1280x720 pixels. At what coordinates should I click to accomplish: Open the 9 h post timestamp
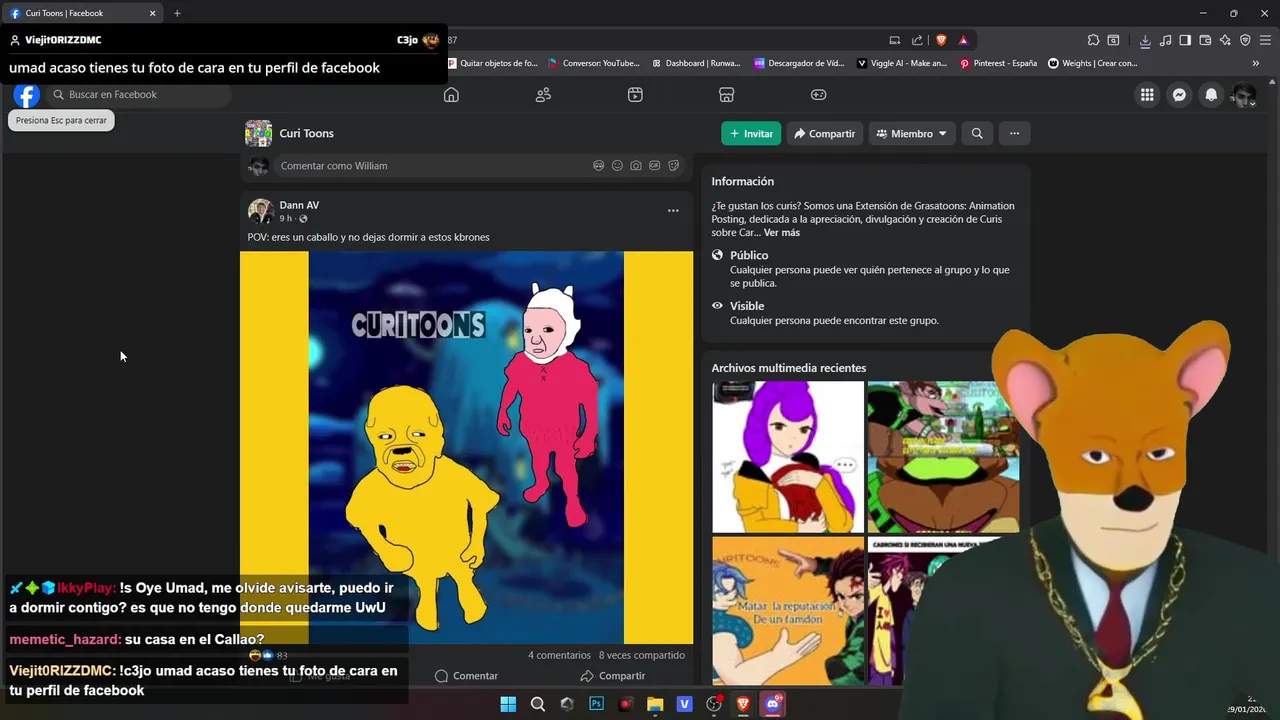[x=286, y=219]
